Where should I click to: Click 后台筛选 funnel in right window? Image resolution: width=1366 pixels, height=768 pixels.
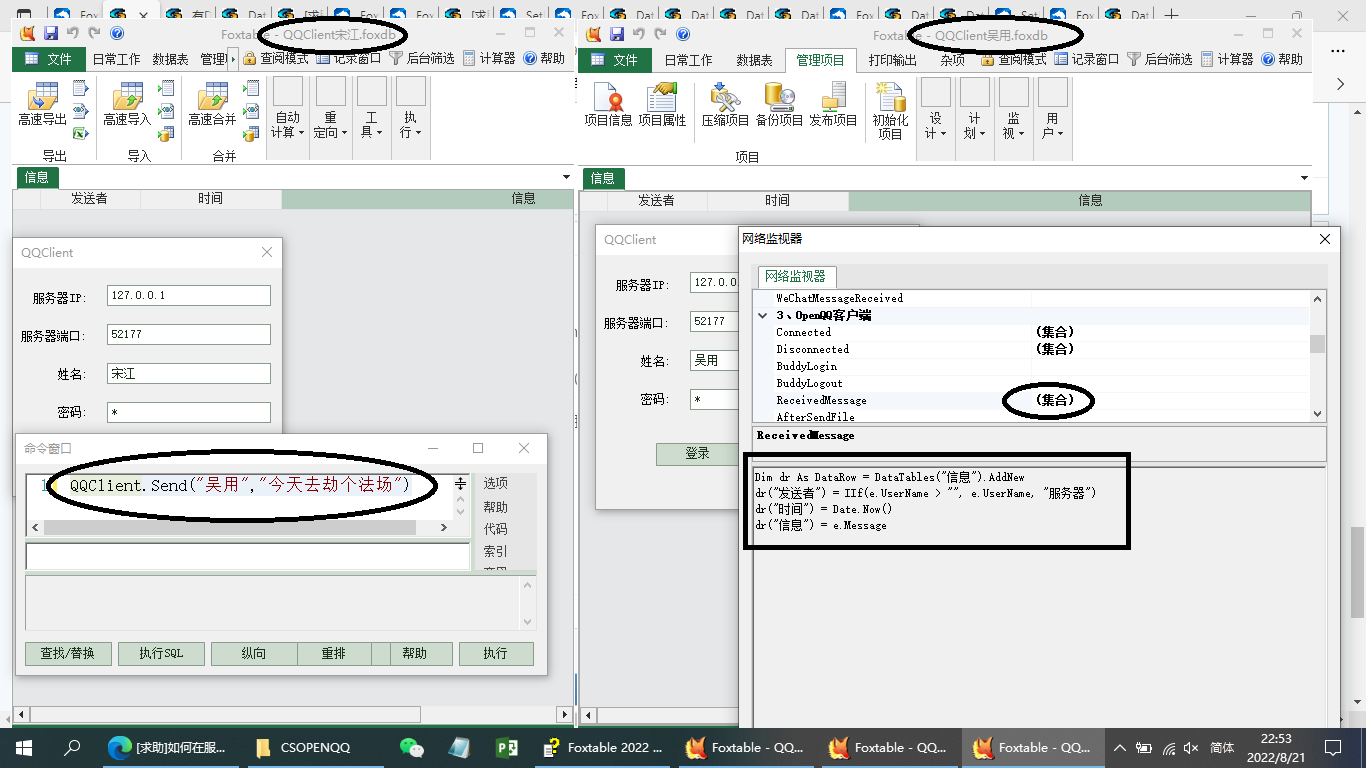pyautogui.click(x=1134, y=59)
